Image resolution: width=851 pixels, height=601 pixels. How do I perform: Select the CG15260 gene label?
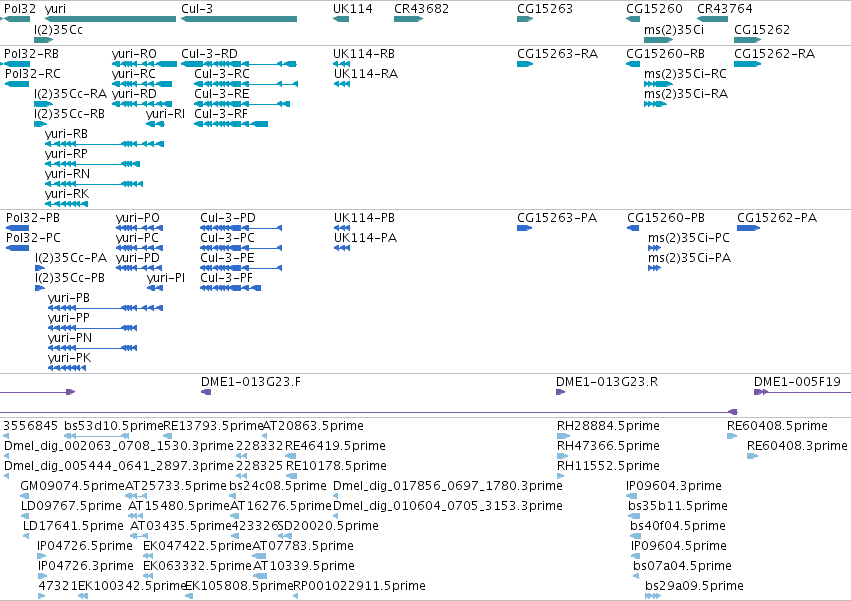coord(654,9)
